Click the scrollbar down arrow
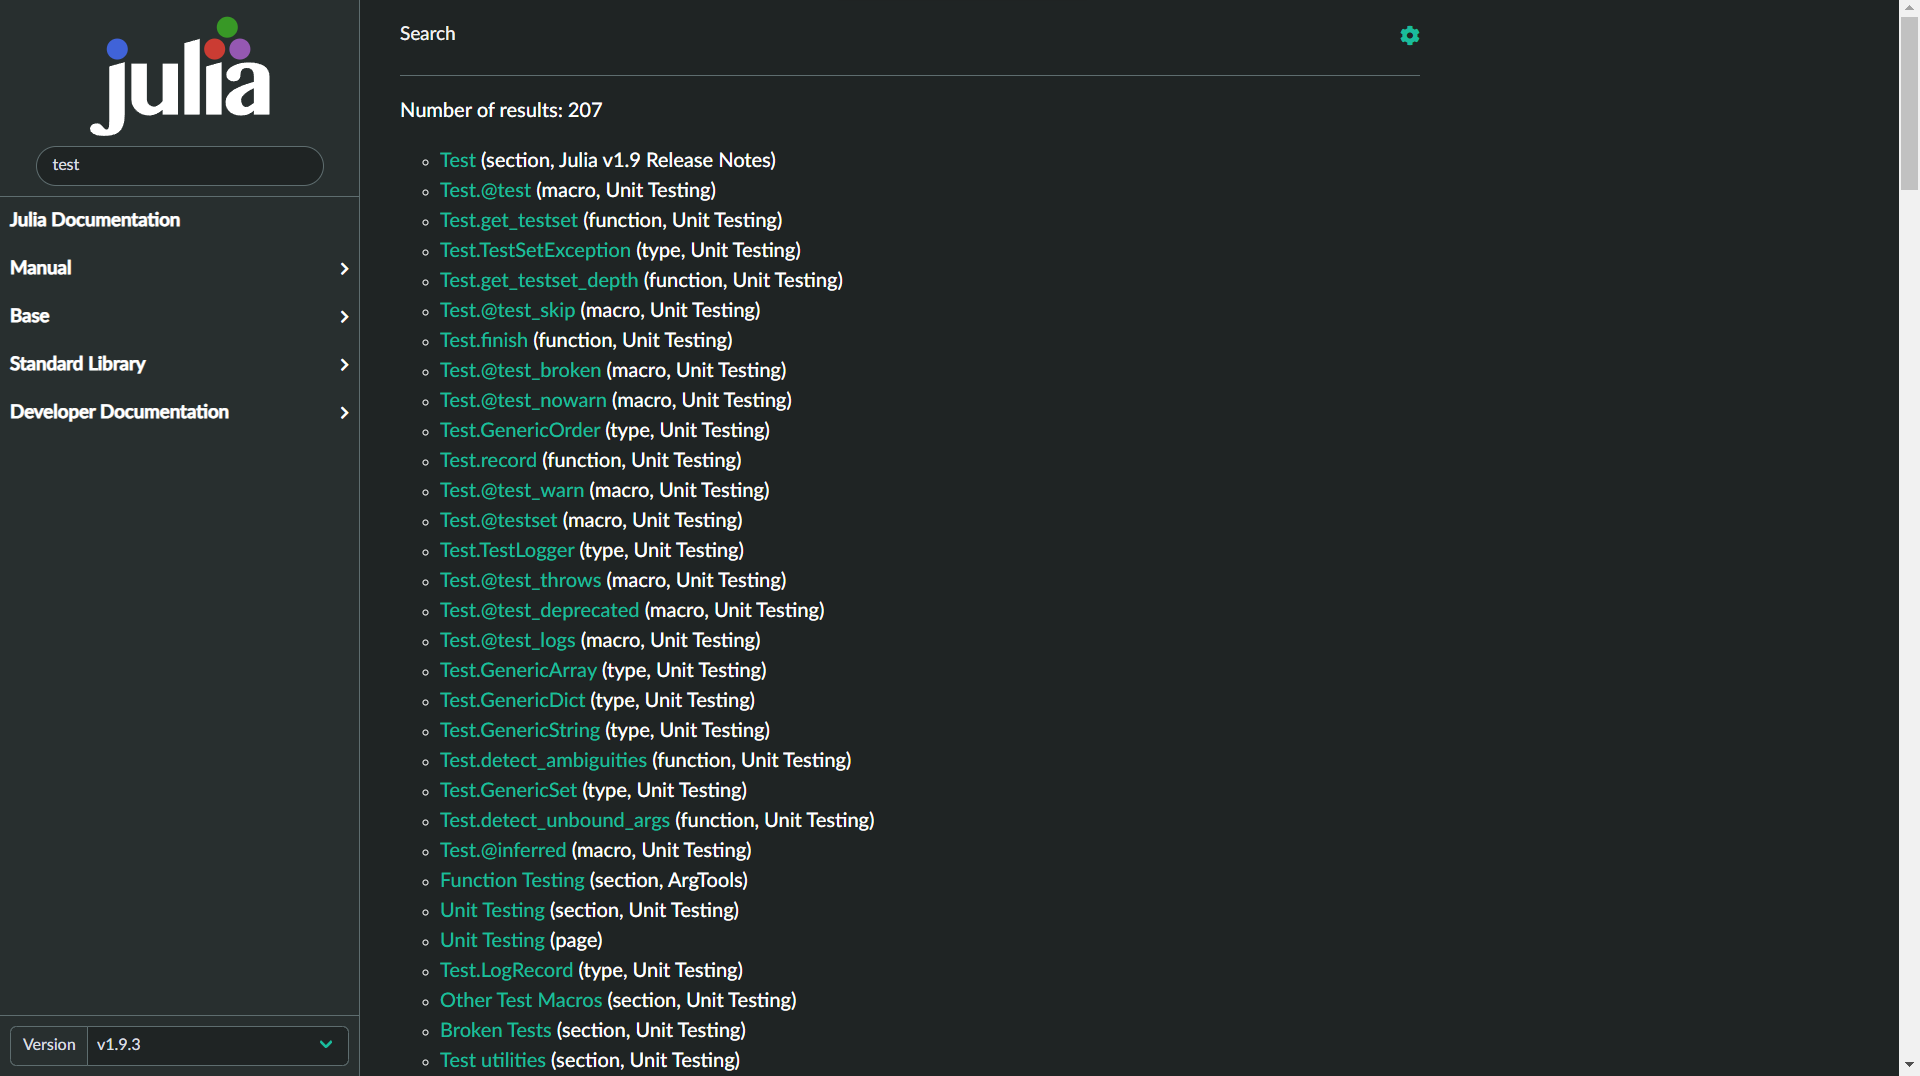 1909,1066
